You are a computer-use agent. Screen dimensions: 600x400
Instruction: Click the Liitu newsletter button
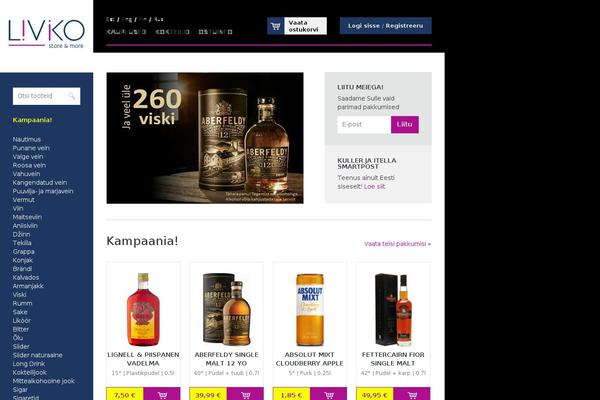click(404, 124)
